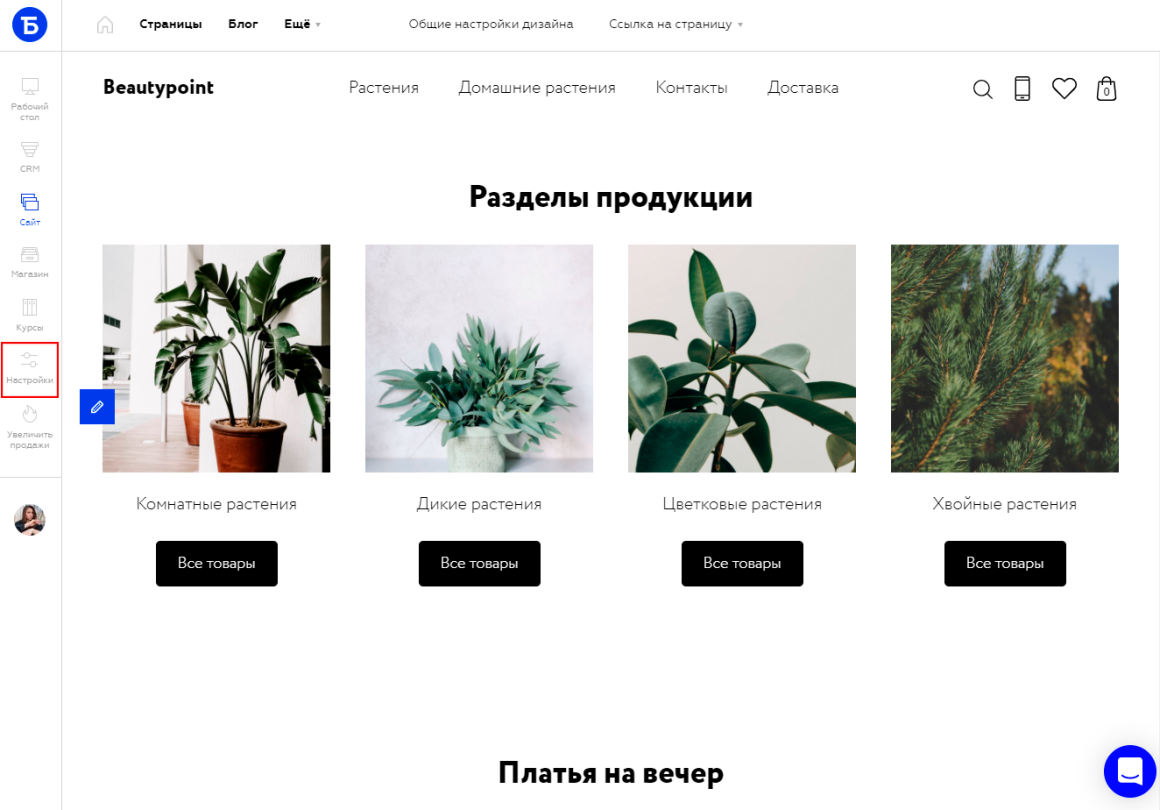Open the CRM section in sidebar
Screen dimensions: 1160x810
(30, 157)
